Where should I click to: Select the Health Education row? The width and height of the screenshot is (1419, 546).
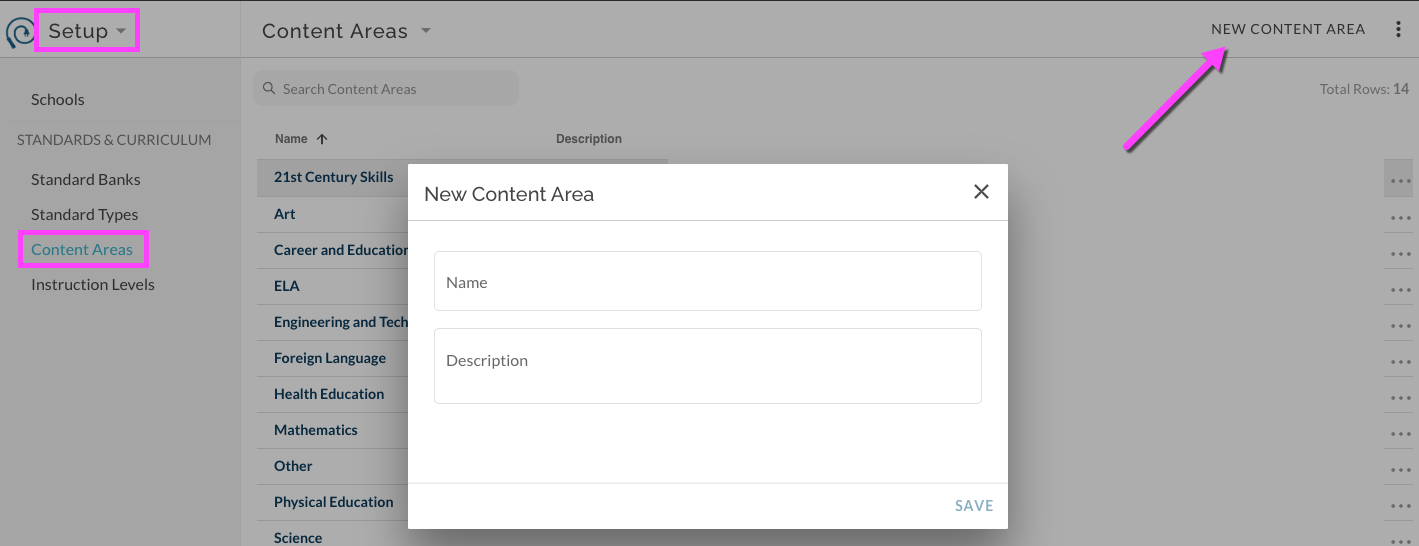pos(329,394)
